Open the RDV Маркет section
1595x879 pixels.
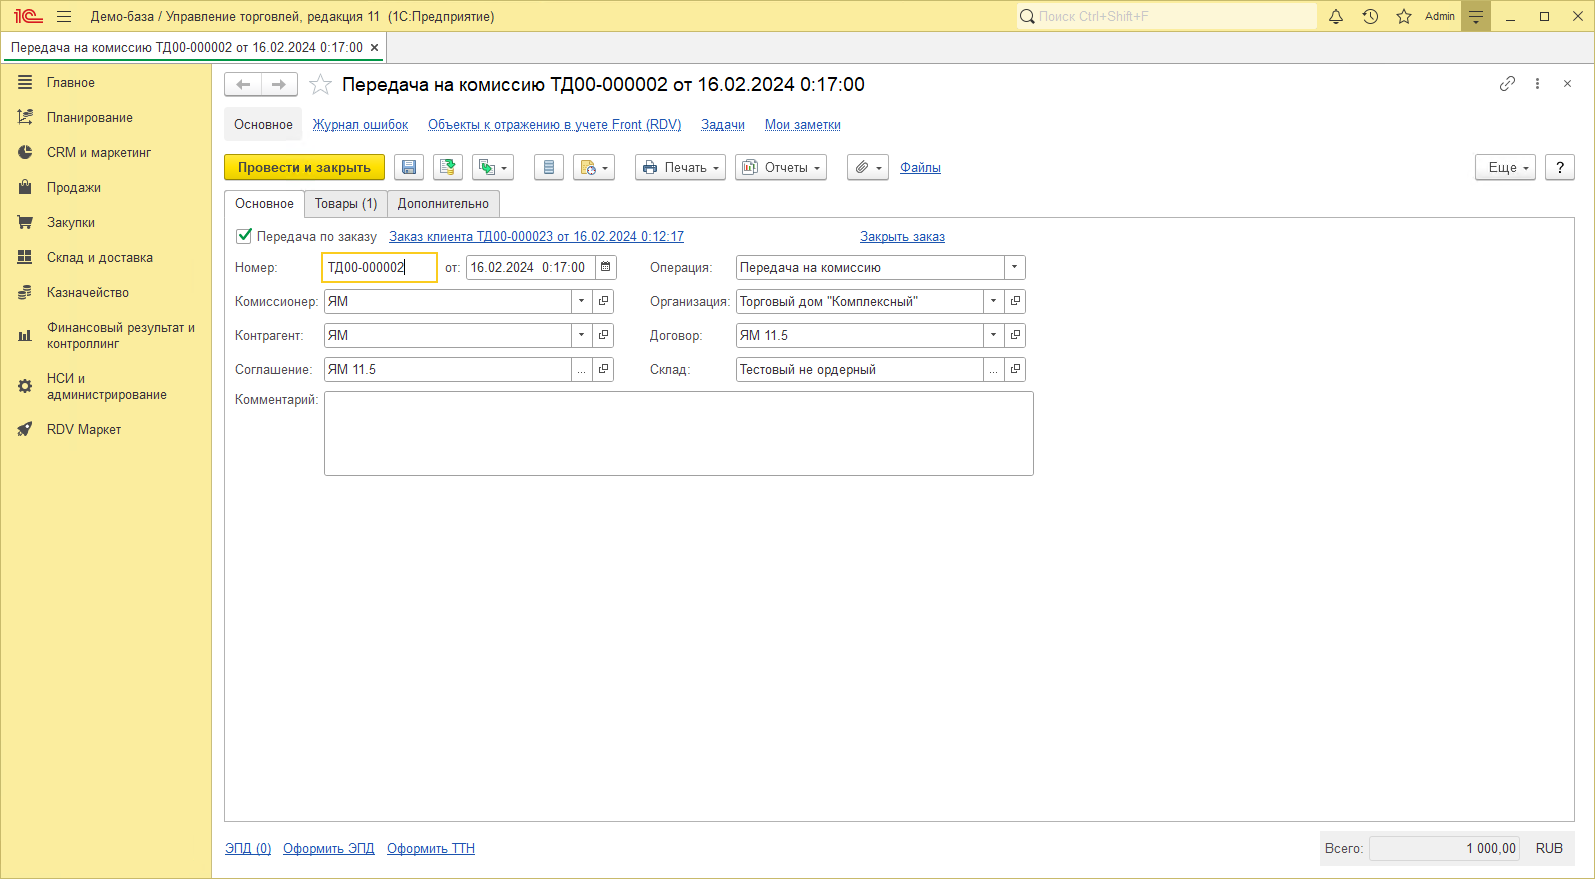(84, 430)
